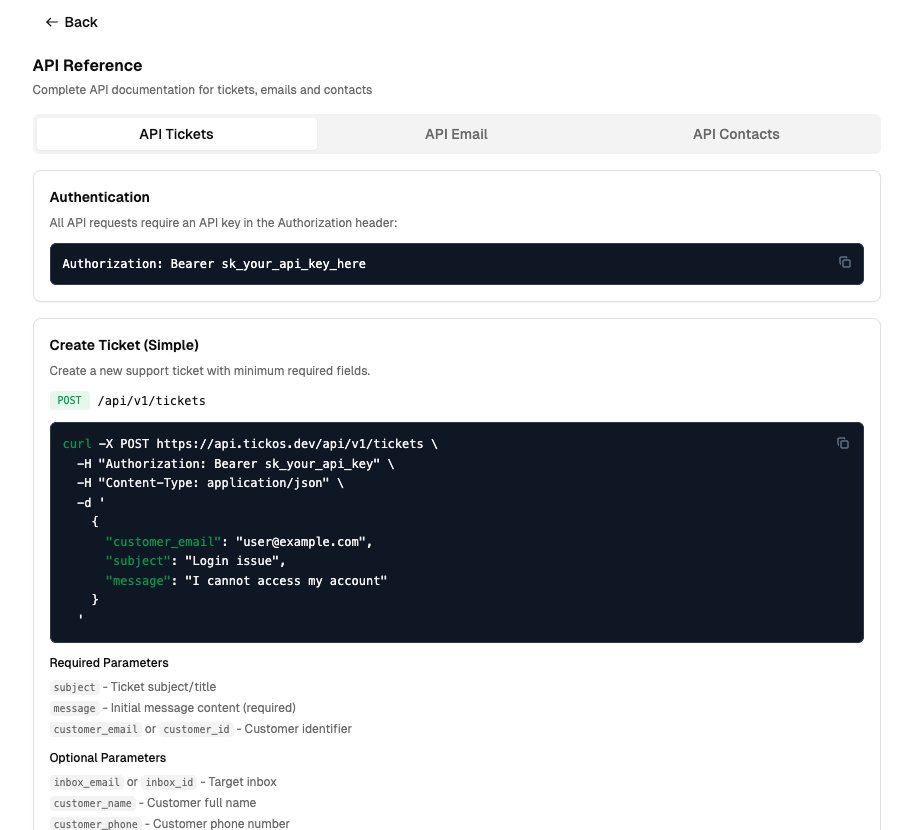Image resolution: width=910 pixels, height=830 pixels.
Task: Click the customer_name parameter code tag
Action: click(93, 803)
